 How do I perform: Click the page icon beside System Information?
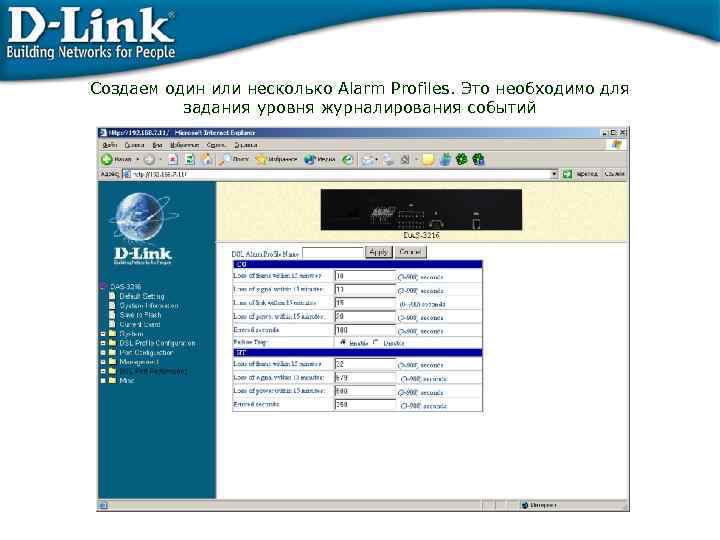click(112, 305)
